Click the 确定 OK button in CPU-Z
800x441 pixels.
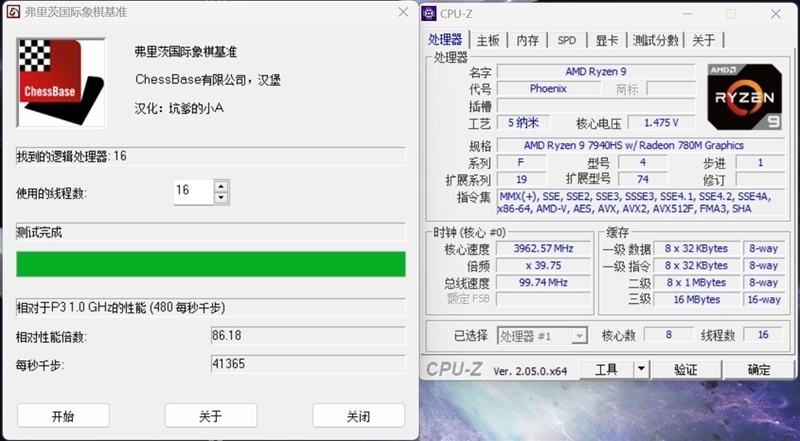point(759,370)
